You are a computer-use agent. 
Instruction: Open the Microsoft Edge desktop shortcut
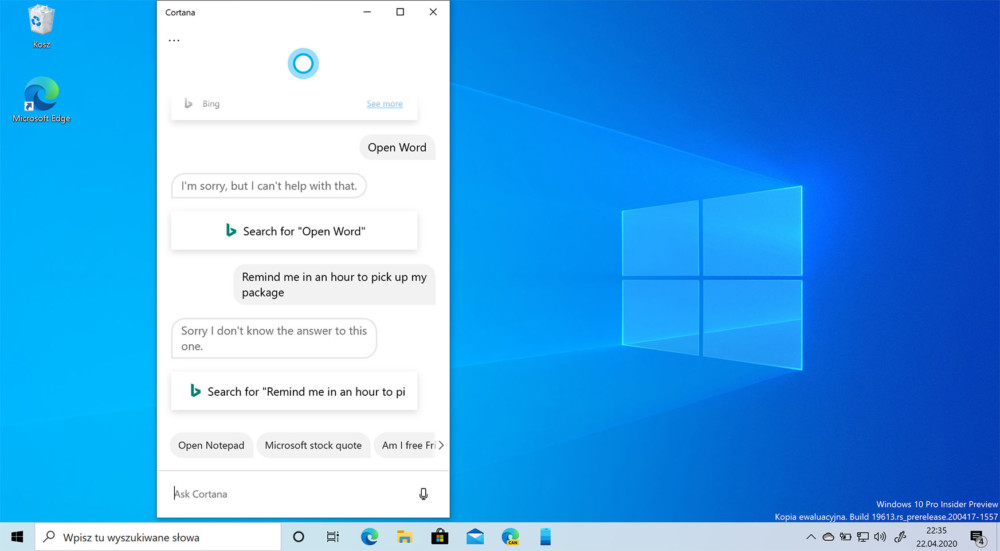41,99
